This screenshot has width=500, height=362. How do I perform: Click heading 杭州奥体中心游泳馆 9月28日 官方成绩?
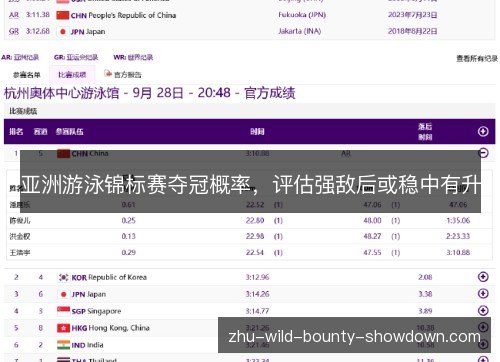point(149,93)
